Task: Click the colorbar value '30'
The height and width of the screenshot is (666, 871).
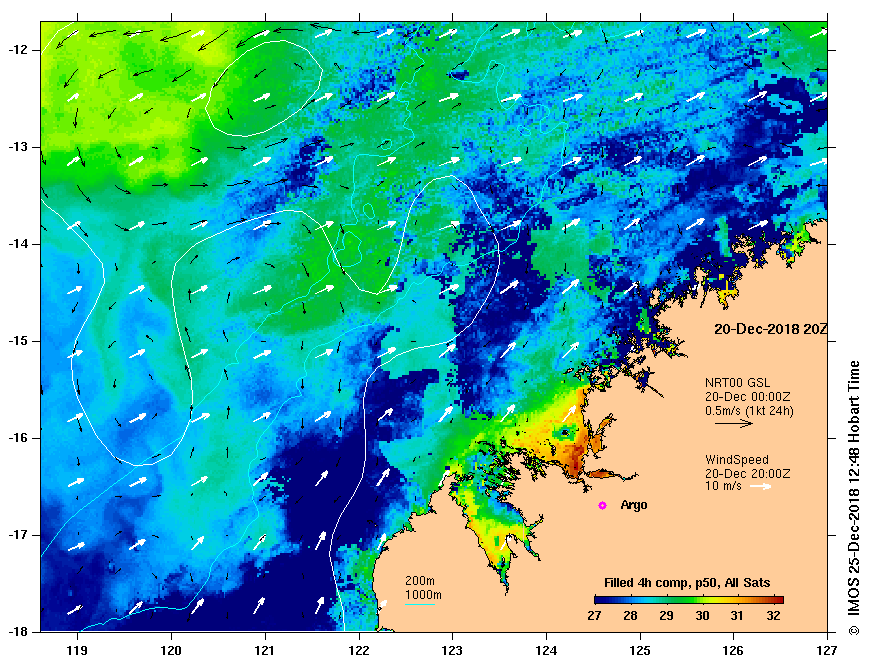Action: point(702,615)
